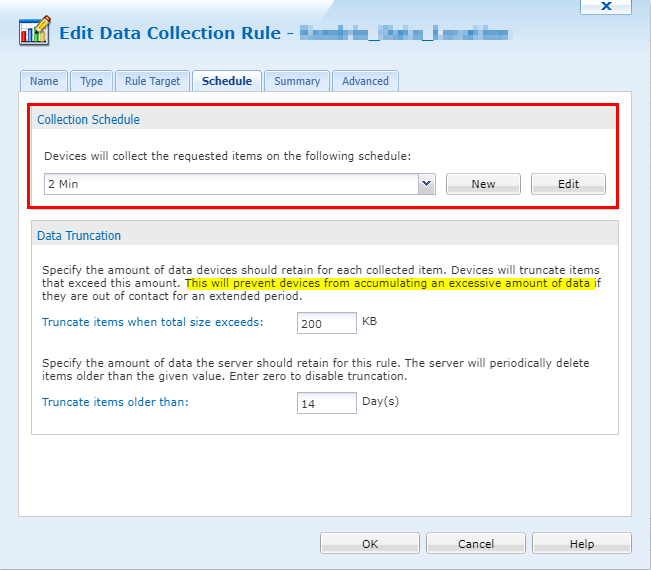Focus the truncate size field showing 200
651x570 pixels.
(x=327, y=323)
